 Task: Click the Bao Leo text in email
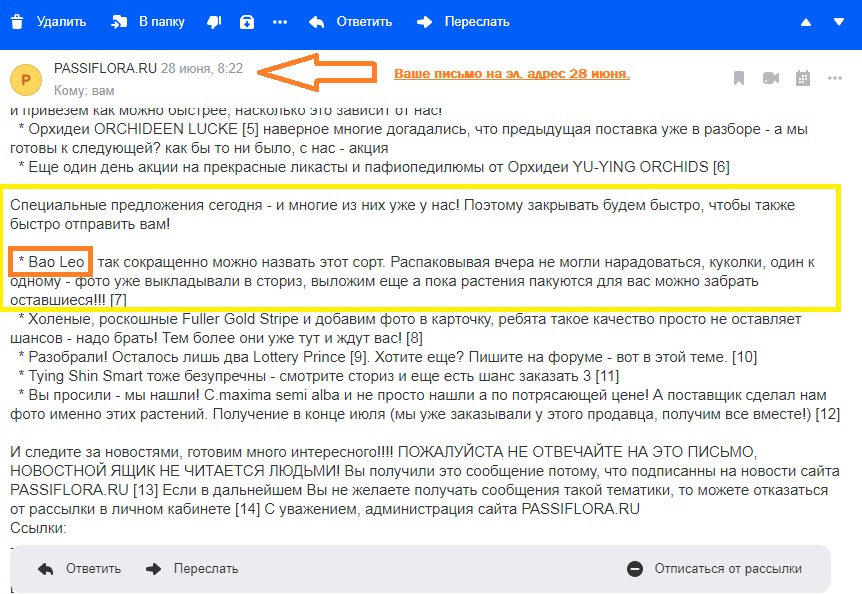53,262
